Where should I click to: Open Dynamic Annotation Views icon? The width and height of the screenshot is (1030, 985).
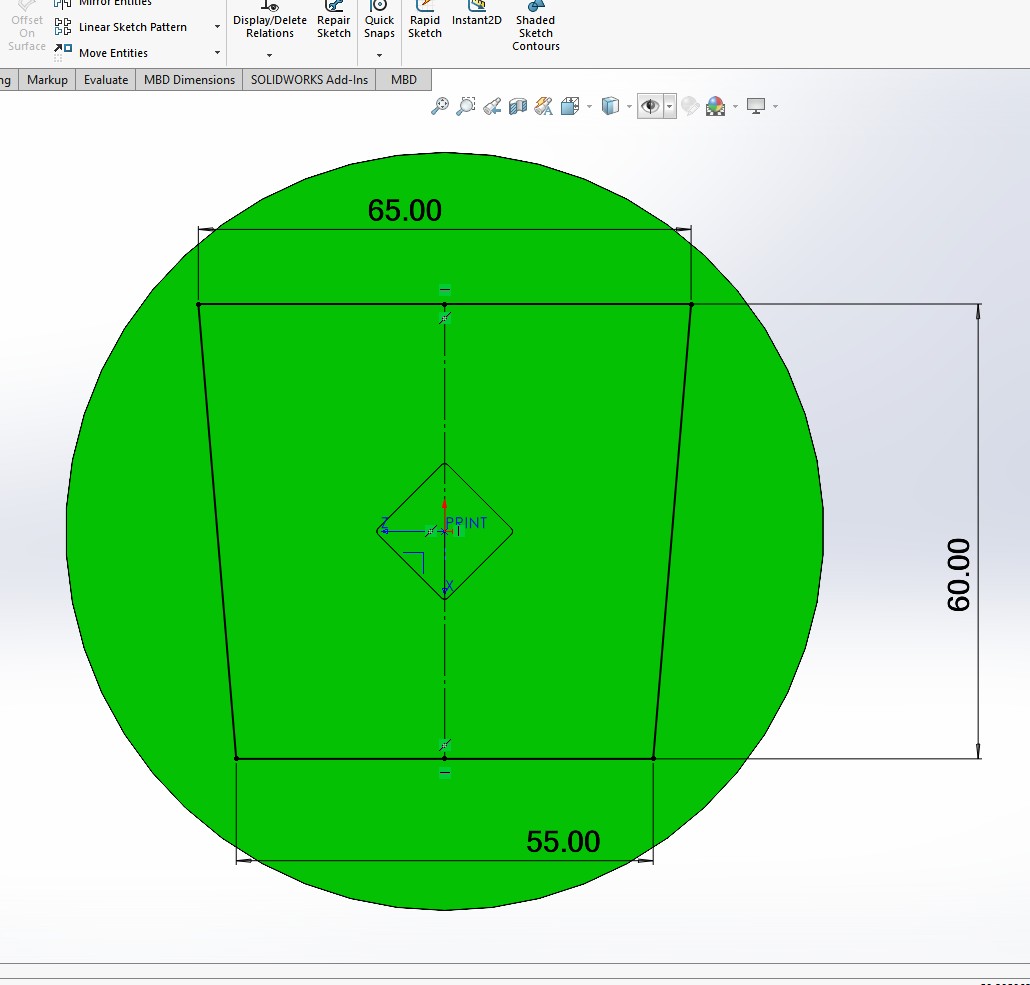tap(544, 106)
